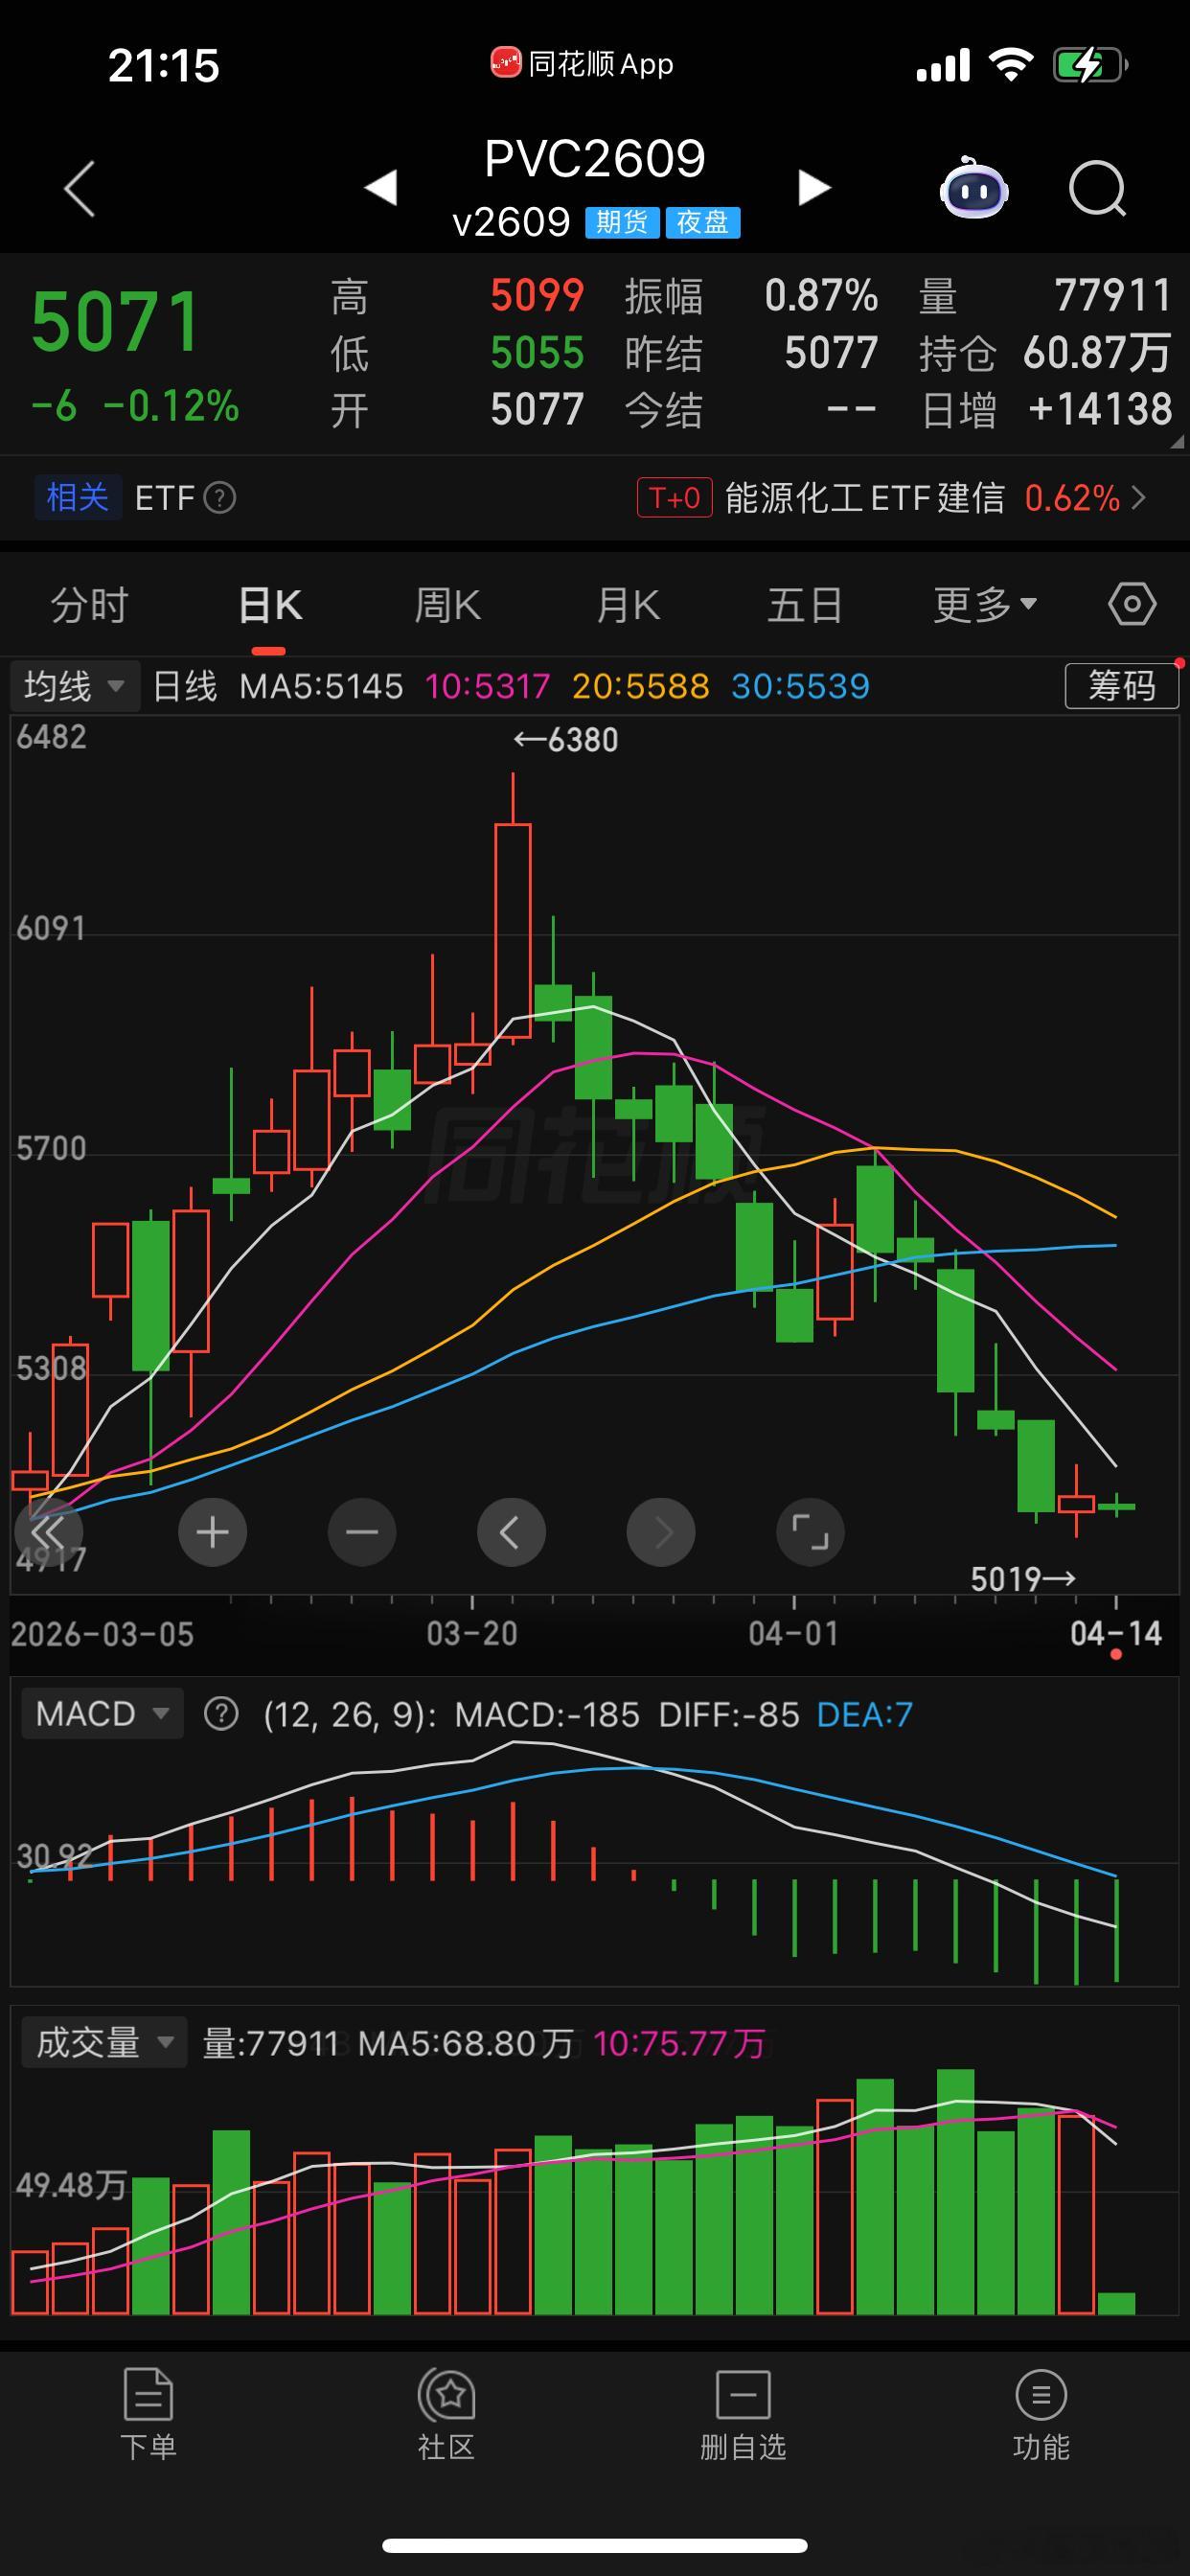Screen dimensions: 1190x2576
Task: Open 社区 community page
Action: pos(446,2413)
